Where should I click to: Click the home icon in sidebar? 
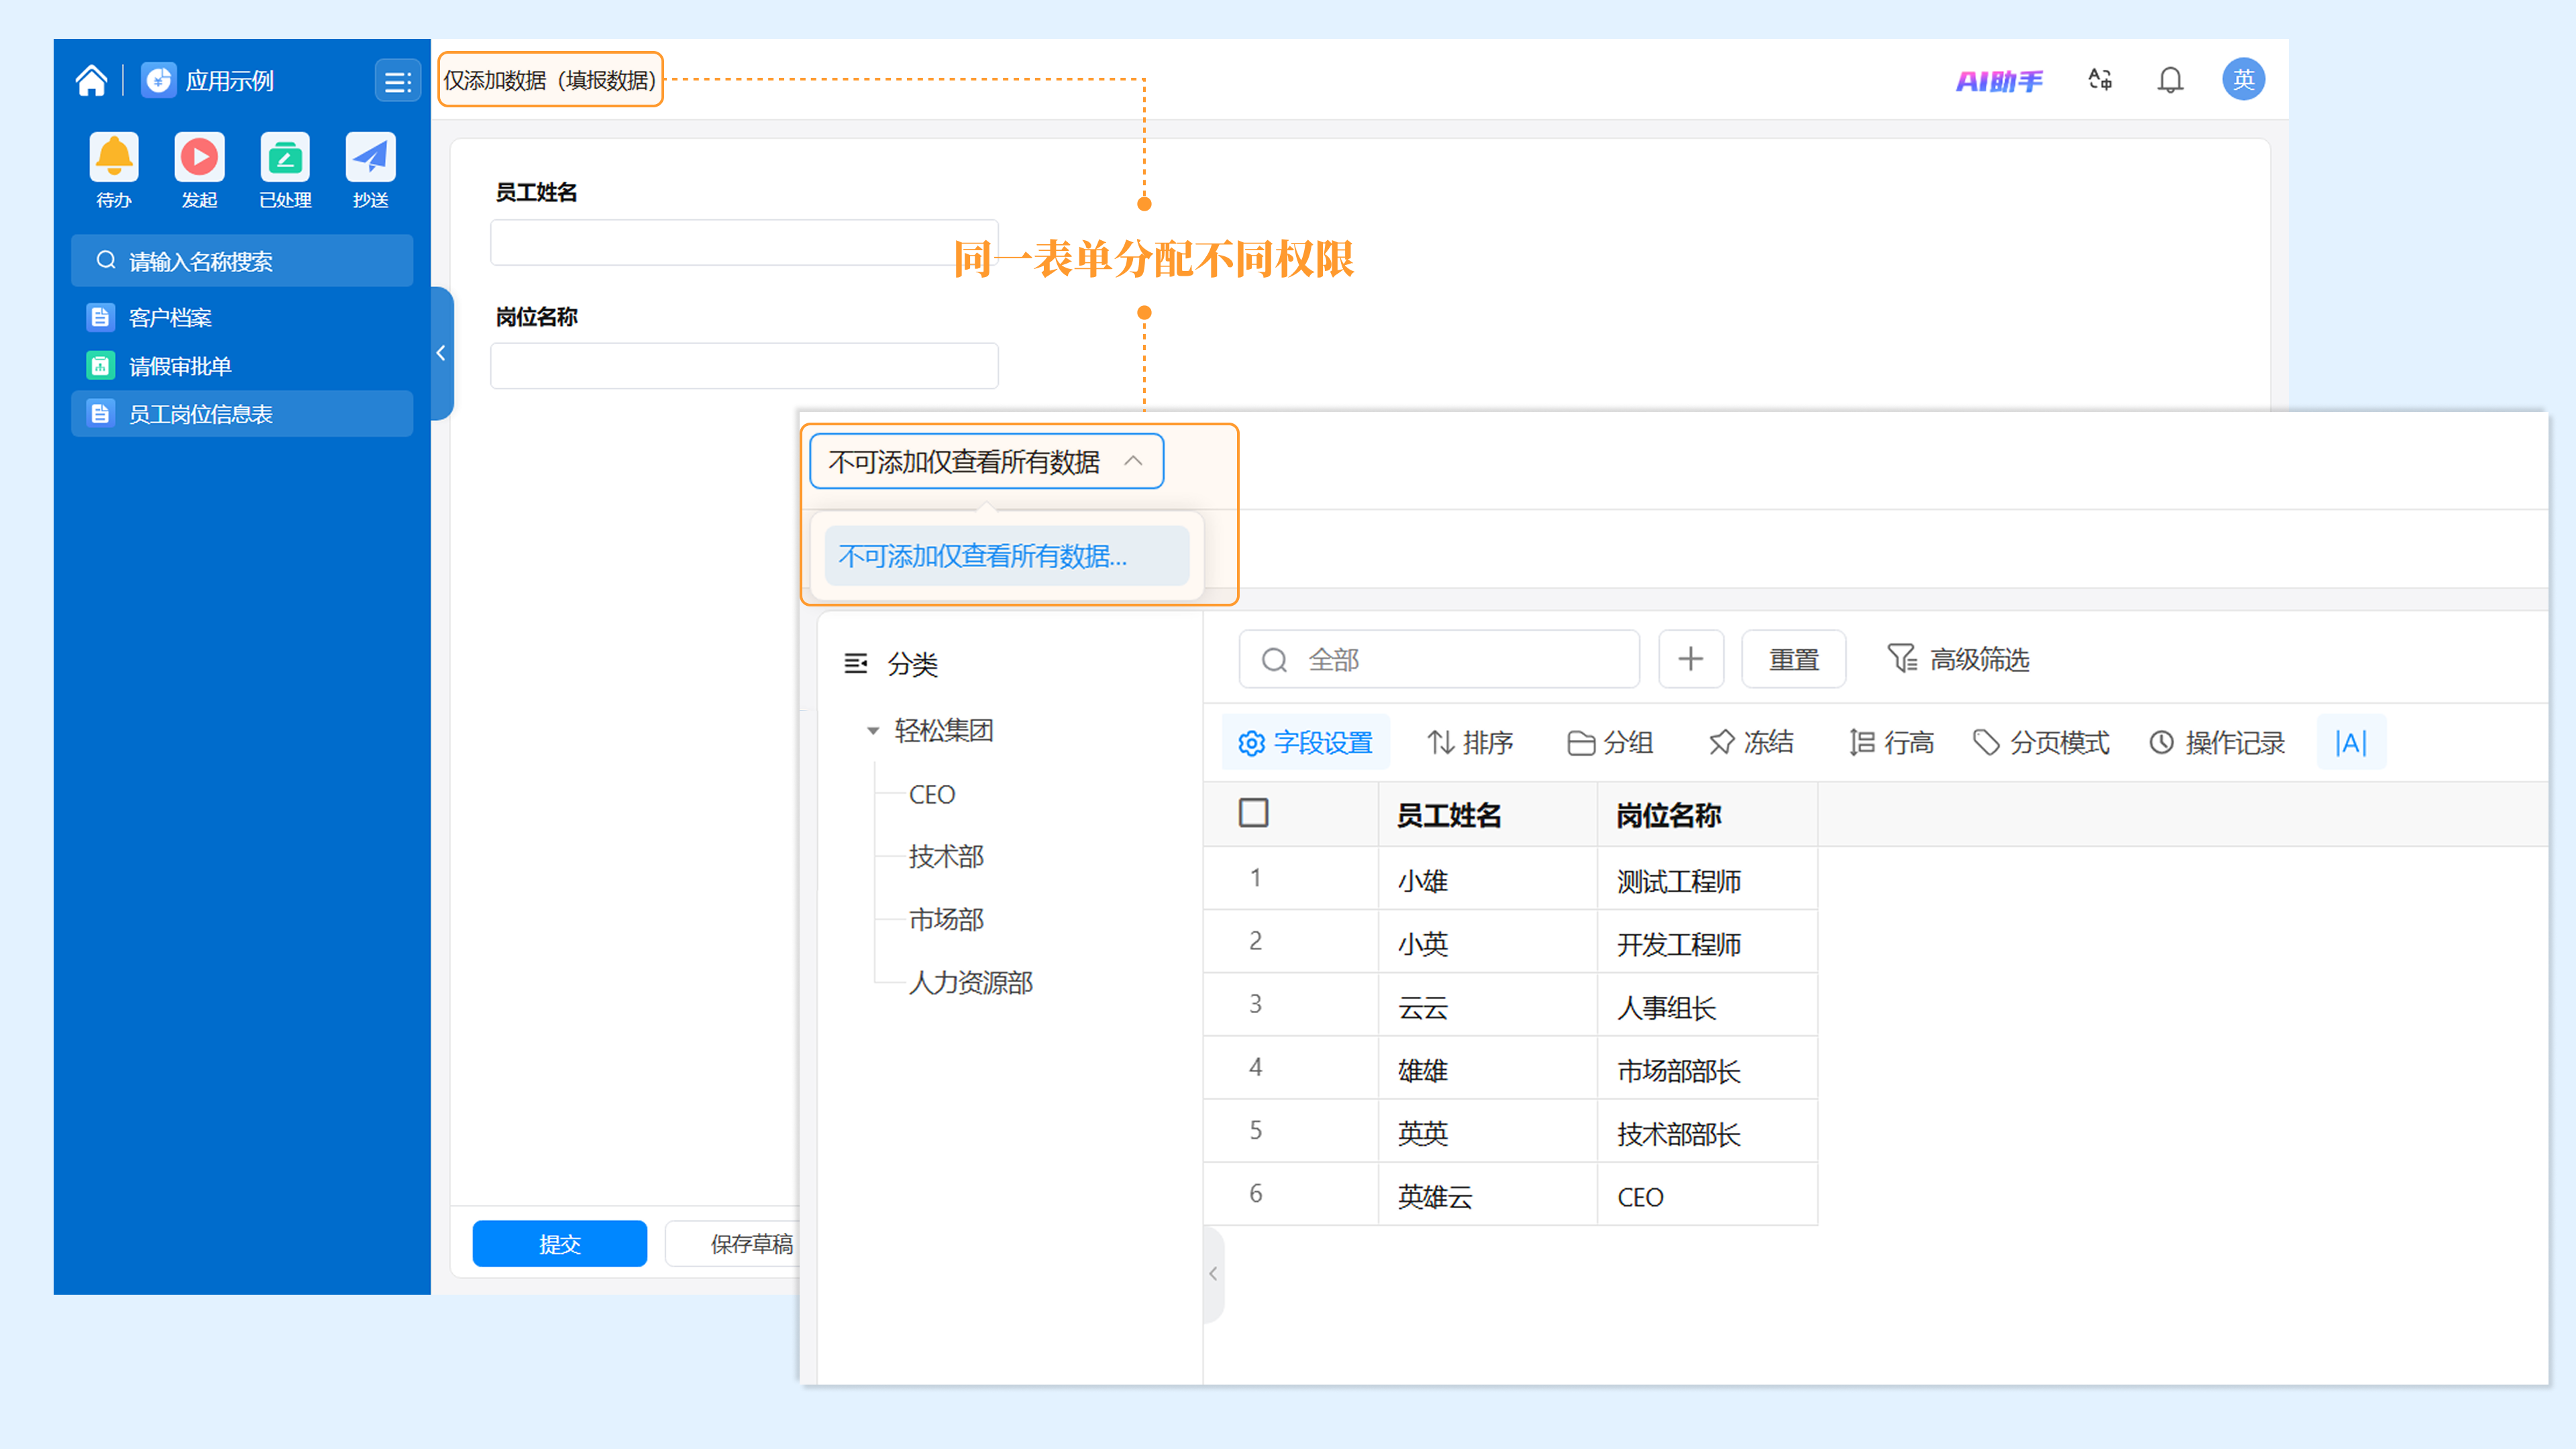click(91, 80)
